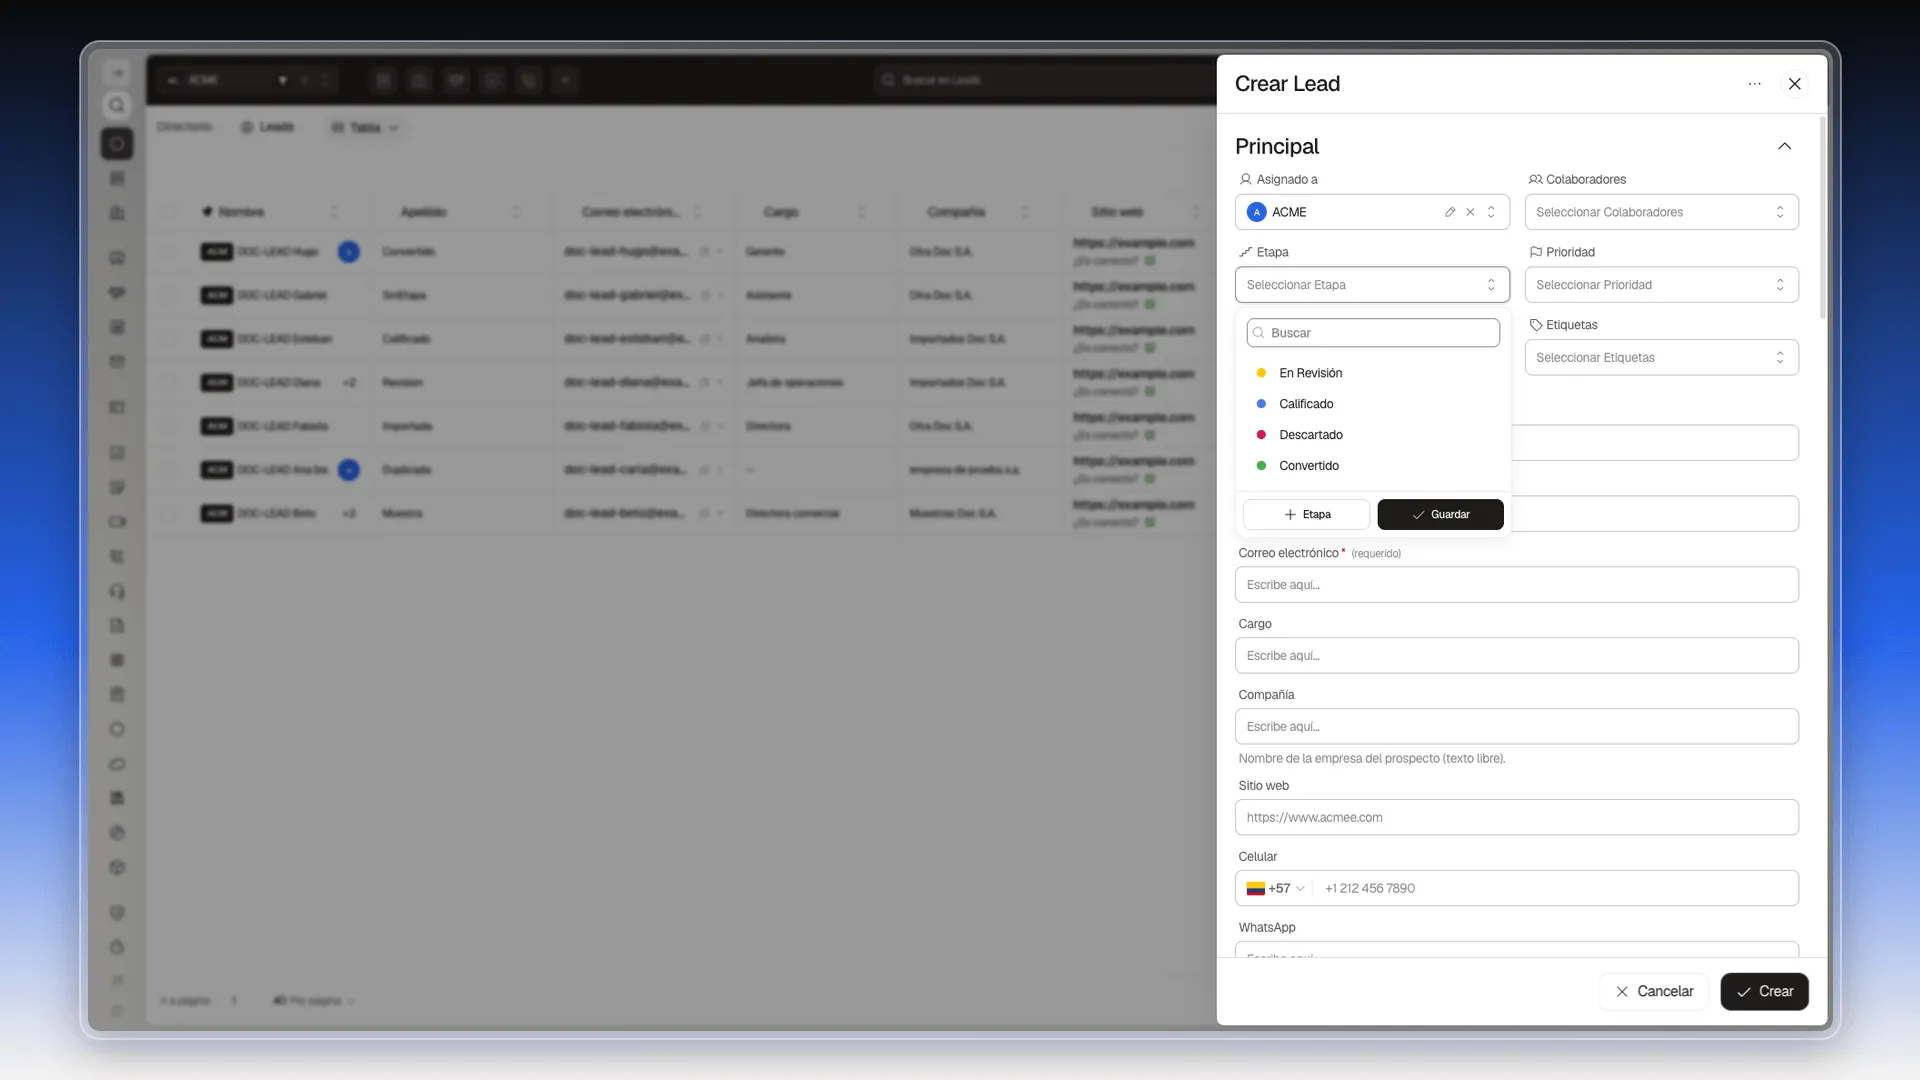Toggle the checkbox for DOC-LEAD Hugo row

point(168,252)
